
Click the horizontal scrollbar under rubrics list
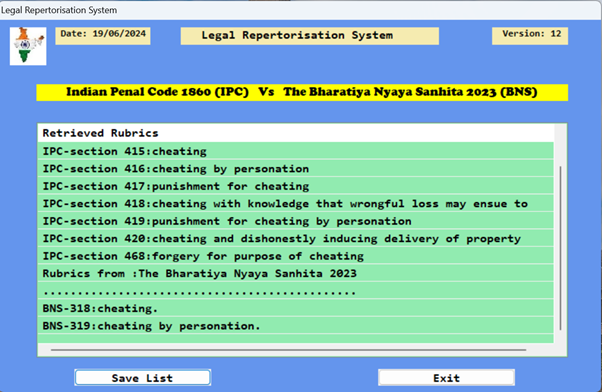pyautogui.click(x=288, y=350)
